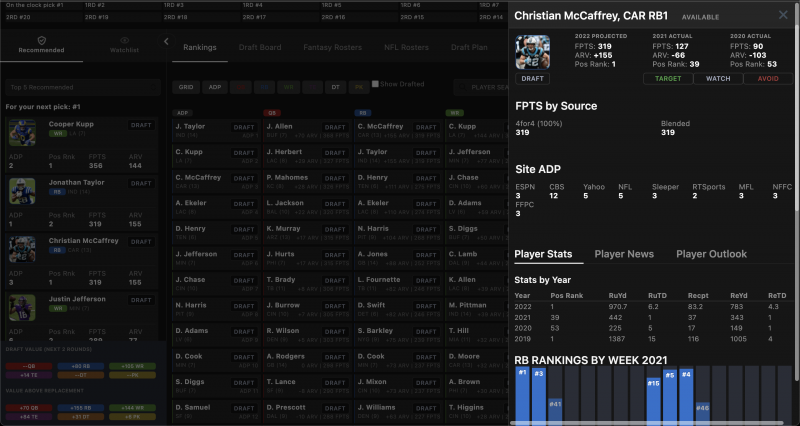This screenshot has width=800, height=426.
Task: Click the #46 weekly ranking bar
Action: coord(703,412)
